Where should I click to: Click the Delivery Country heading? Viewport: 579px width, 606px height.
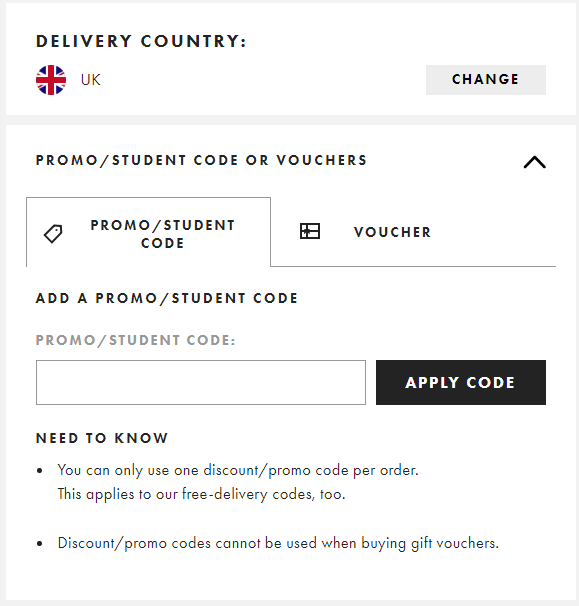[x=141, y=41]
